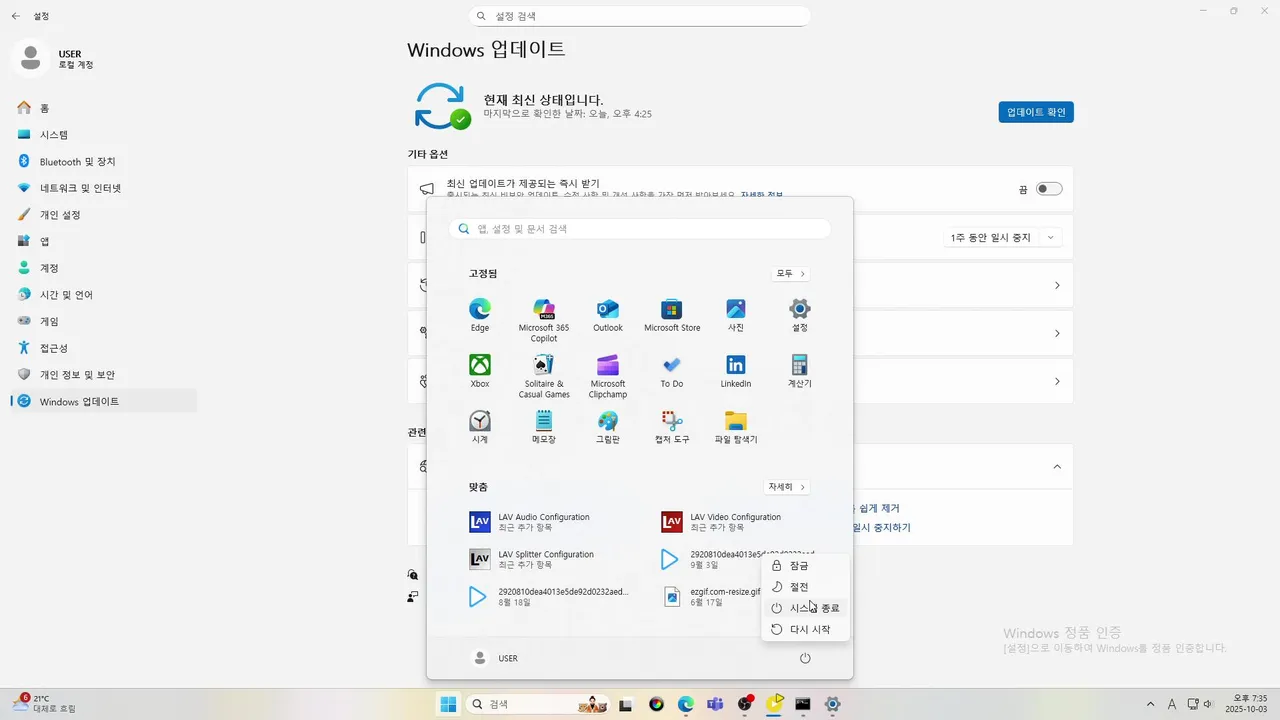This screenshot has height=720, width=1280.
Task: Open 시스템 in Settings sidebar
Action: [x=104, y=134]
